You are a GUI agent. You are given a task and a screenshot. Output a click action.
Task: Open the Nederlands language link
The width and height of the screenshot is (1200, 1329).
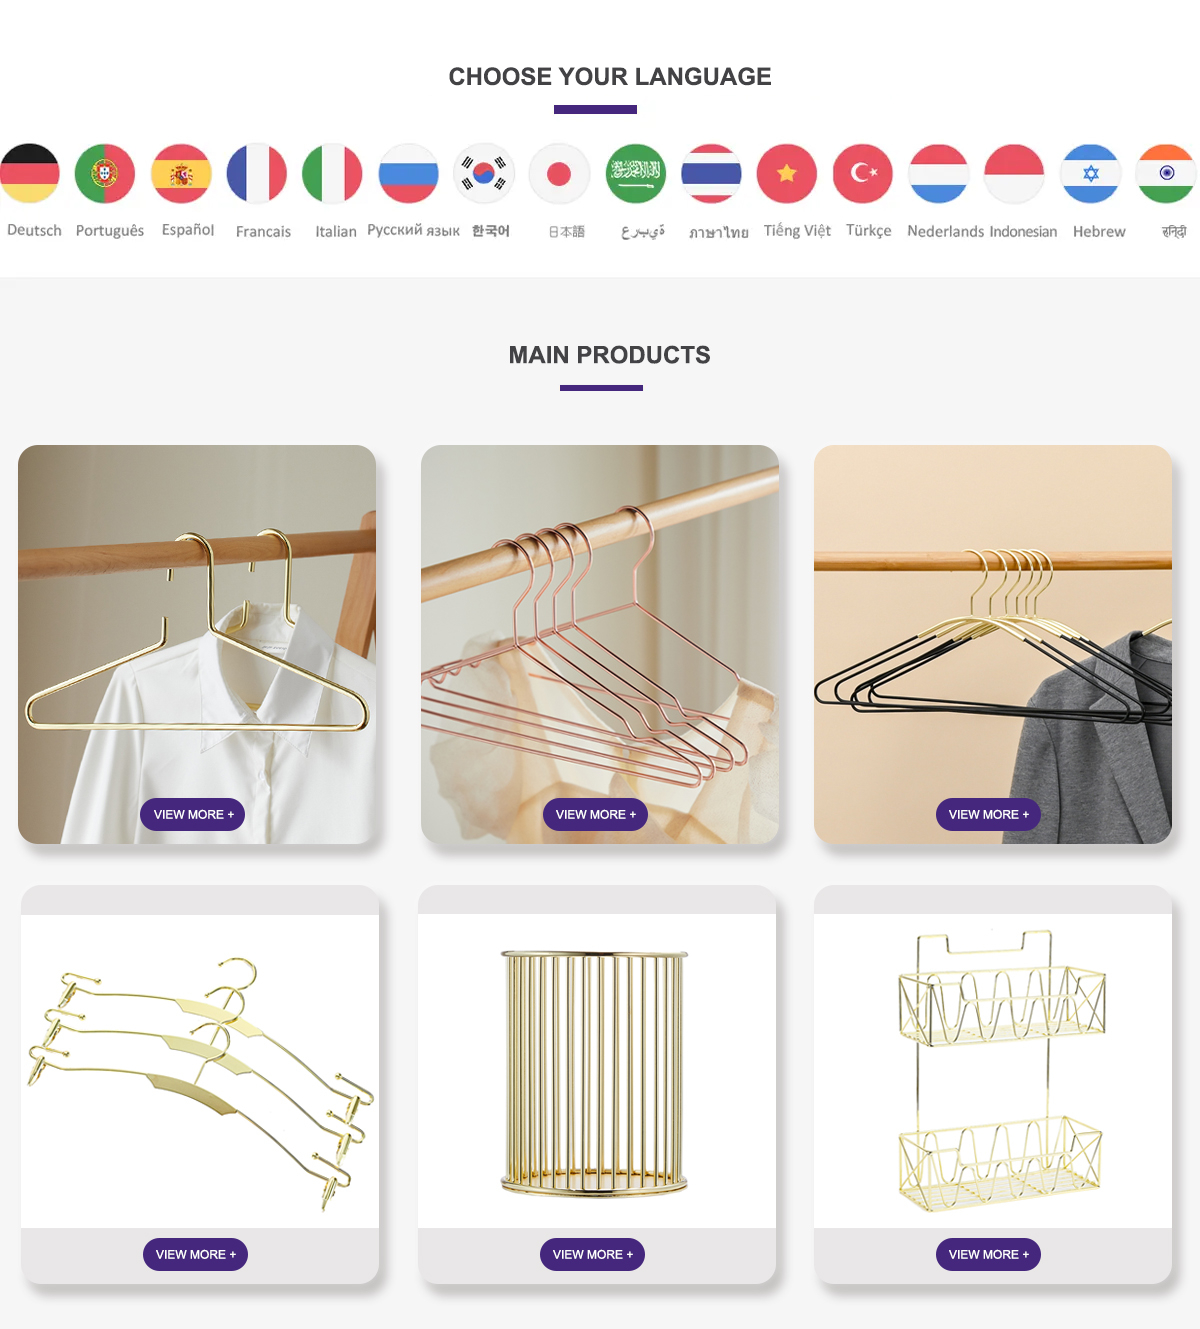click(946, 231)
